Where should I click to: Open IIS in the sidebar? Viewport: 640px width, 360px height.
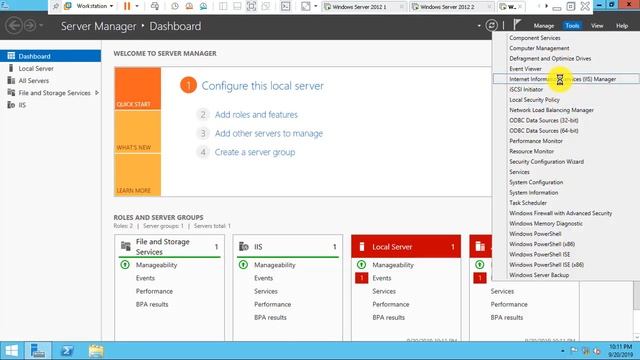coord(22,105)
